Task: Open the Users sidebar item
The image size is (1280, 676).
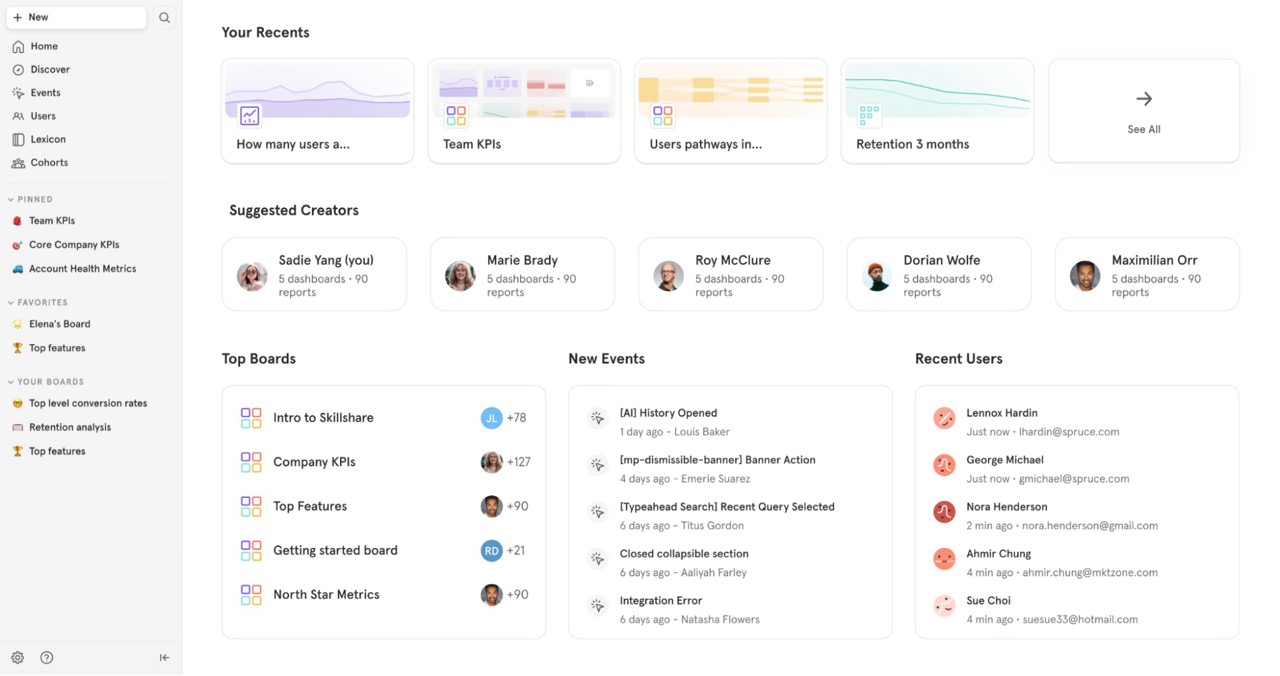Action: [x=43, y=116]
